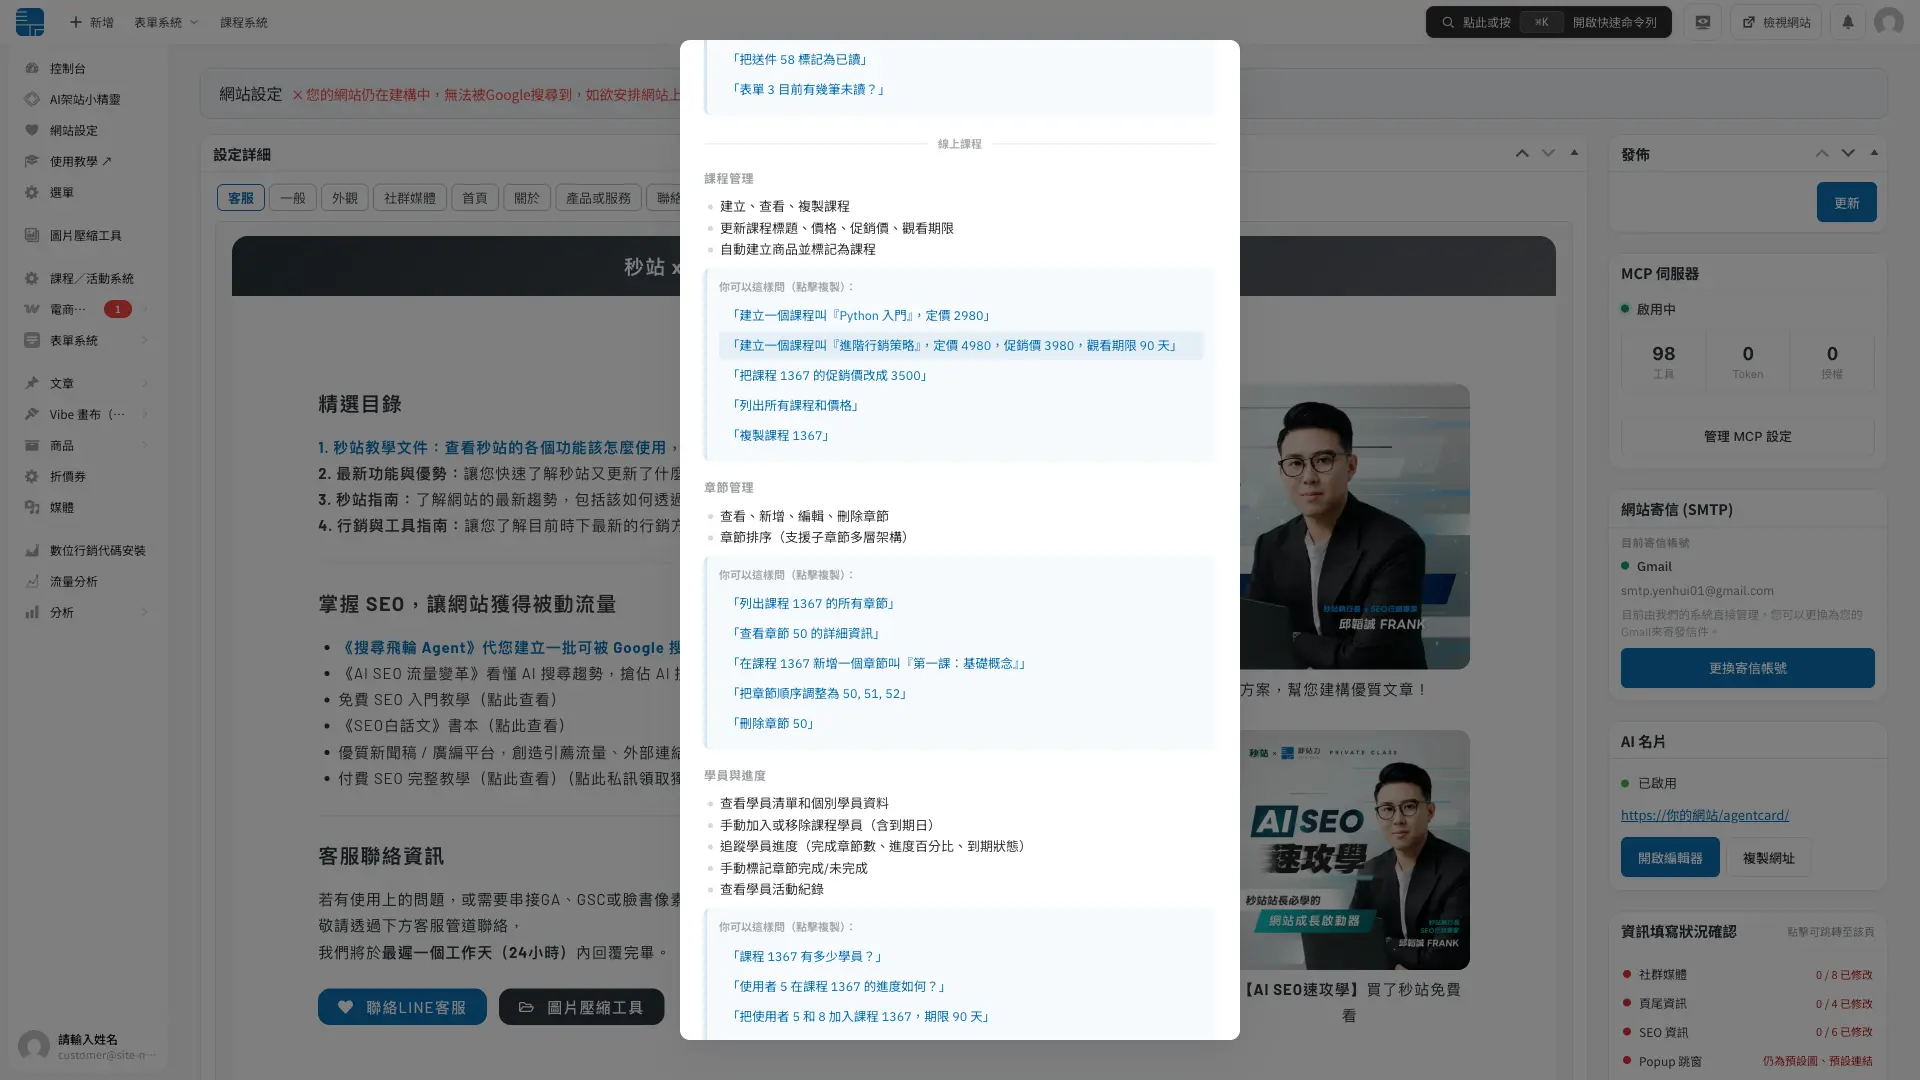Open 社群媒體 row in 資訊填寫狀況確認
This screenshot has height=1080, width=1920.
coord(1747,974)
